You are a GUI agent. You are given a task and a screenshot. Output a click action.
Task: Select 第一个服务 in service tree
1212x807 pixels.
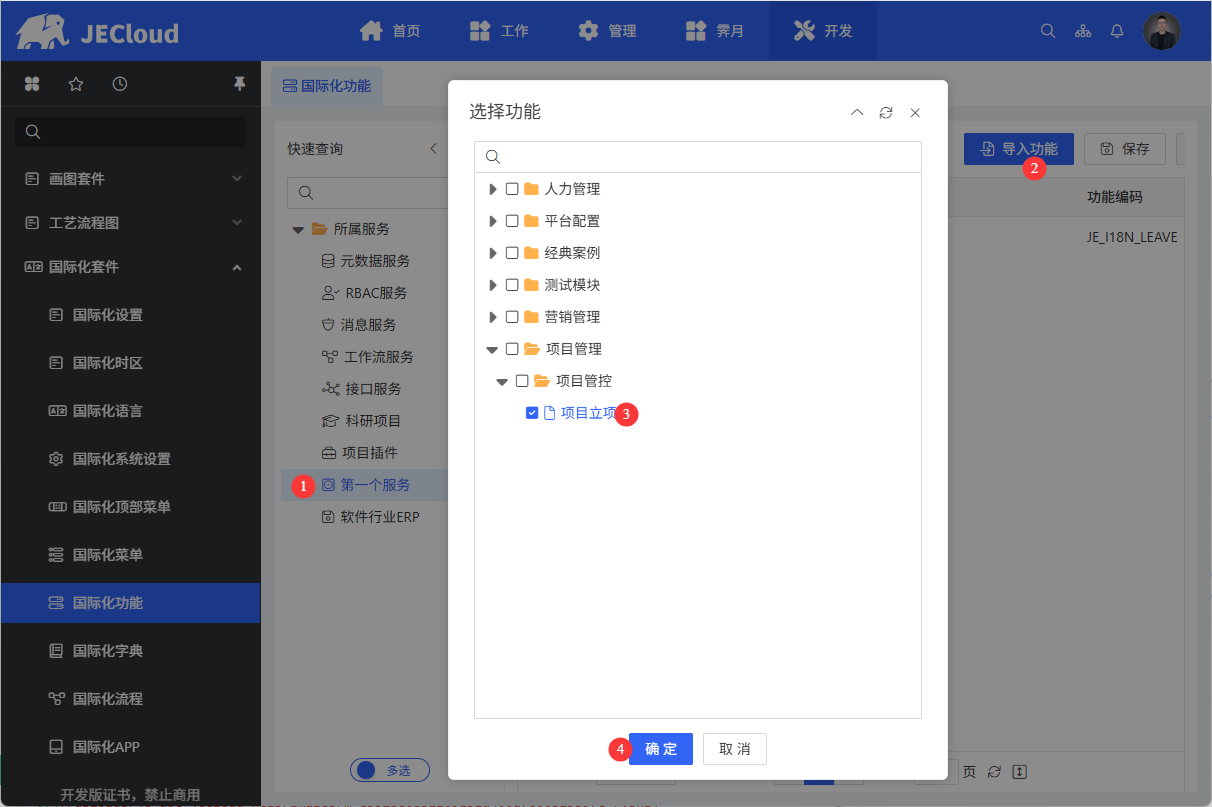(375, 485)
